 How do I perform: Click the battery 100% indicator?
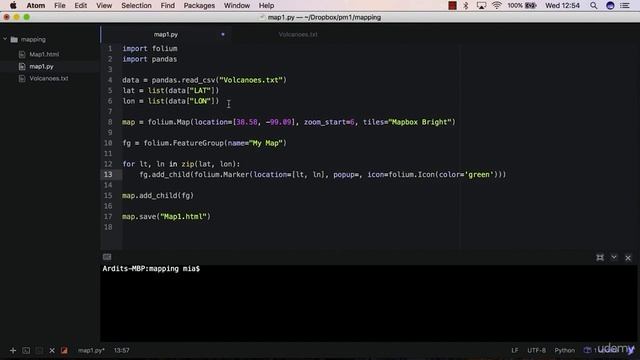coord(522,5)
